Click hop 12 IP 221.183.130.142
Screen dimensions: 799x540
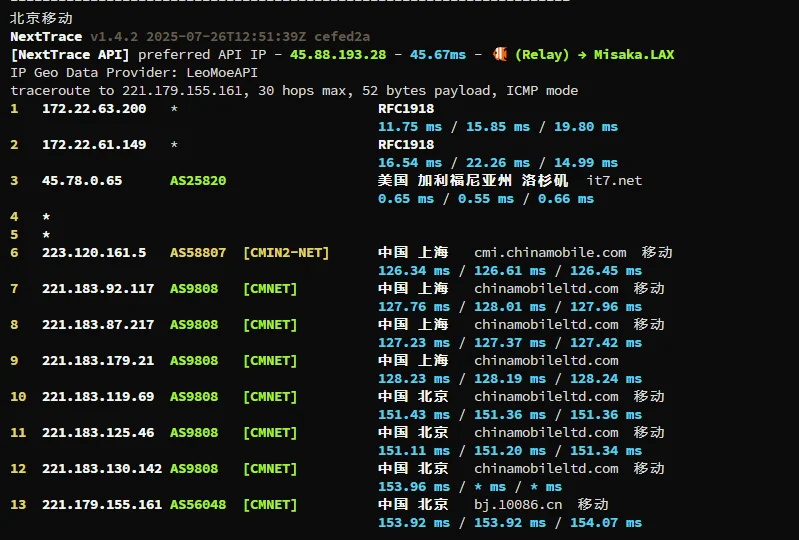click(102, 469)
